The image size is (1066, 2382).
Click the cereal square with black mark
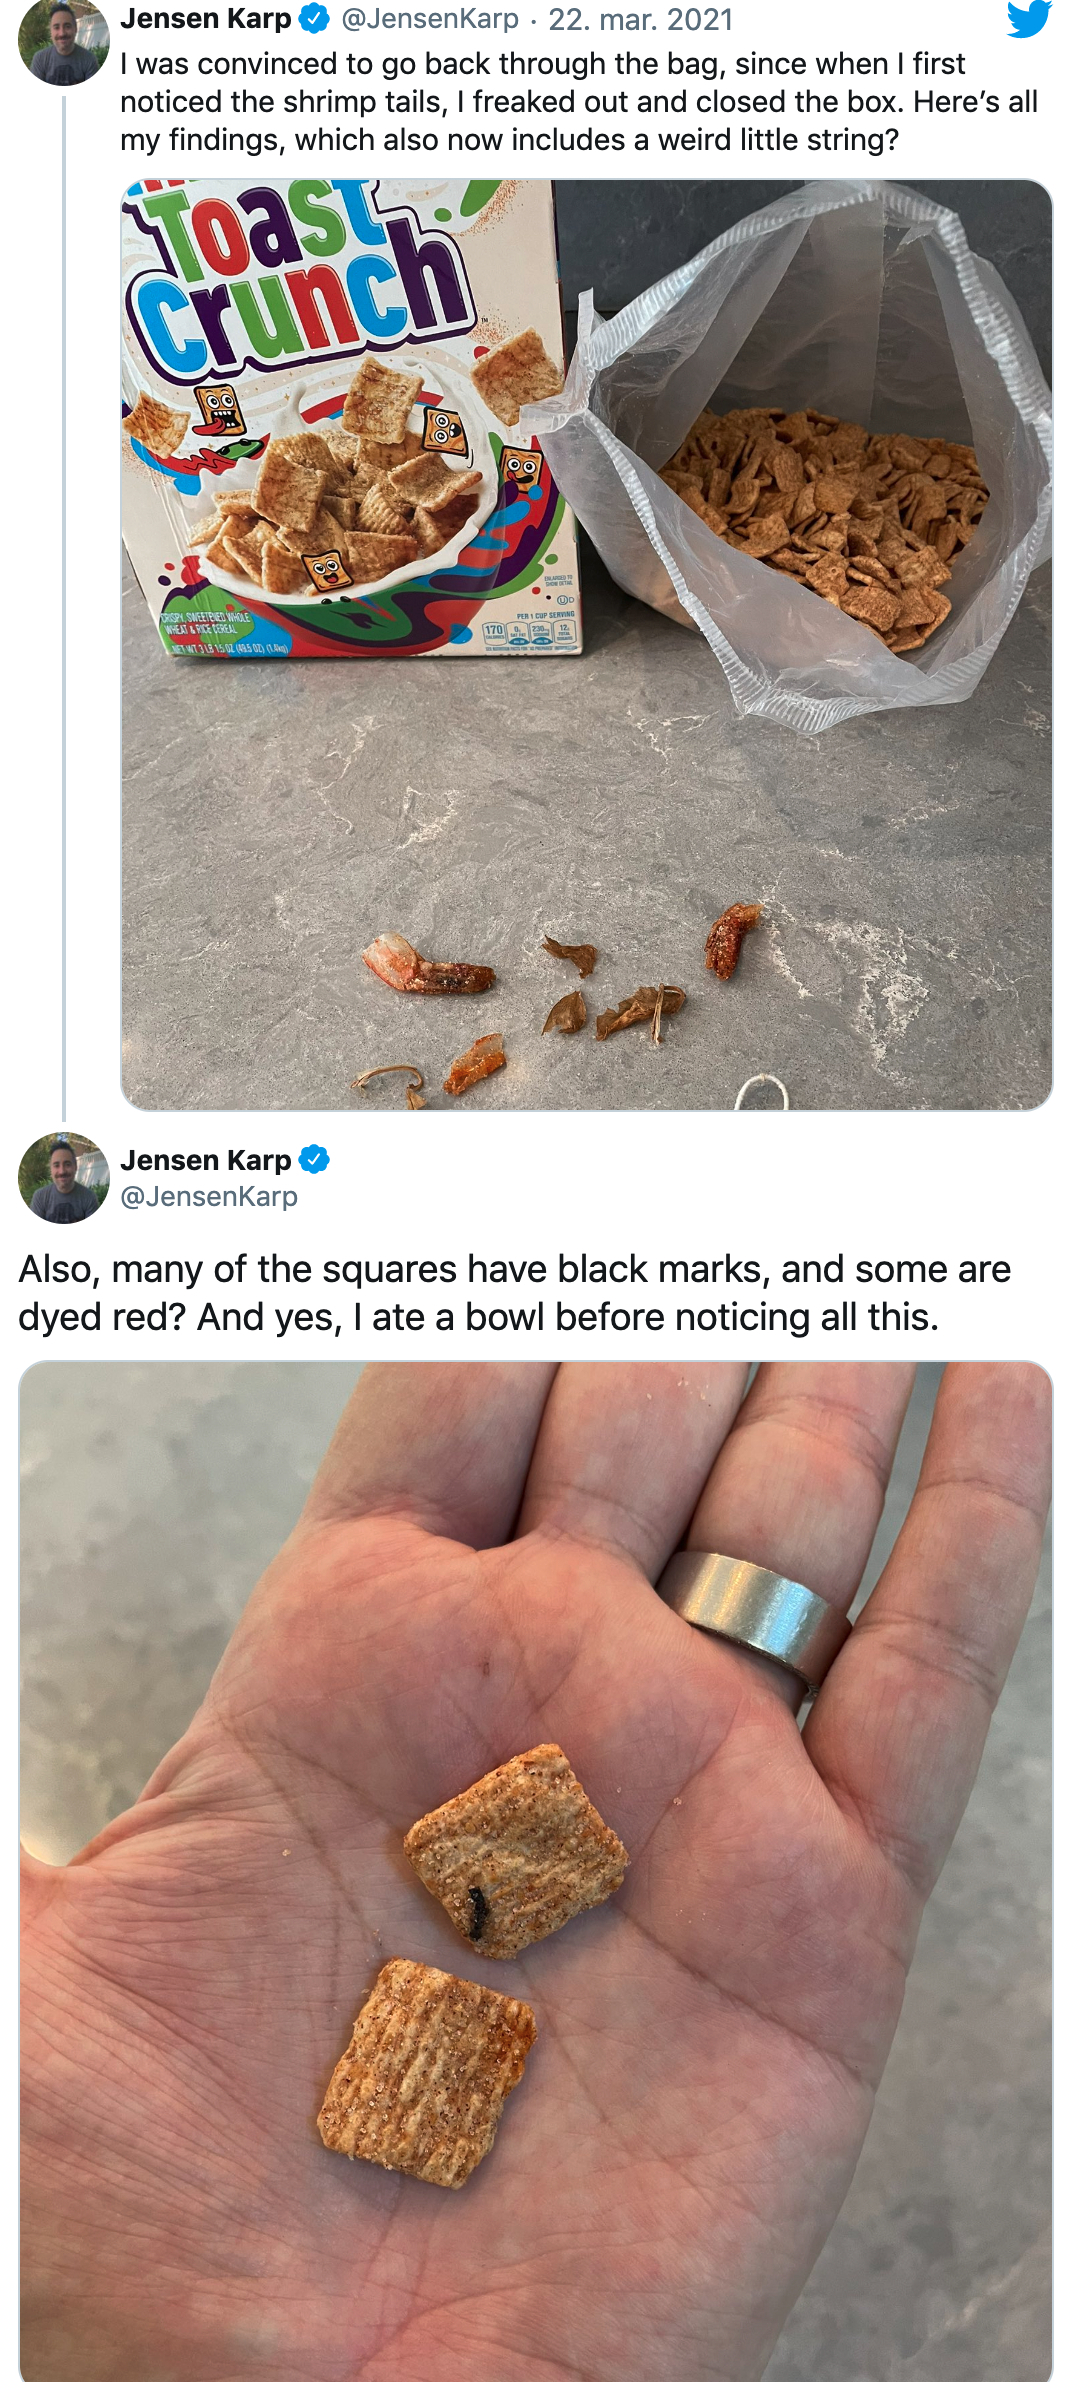[515, 1851]
